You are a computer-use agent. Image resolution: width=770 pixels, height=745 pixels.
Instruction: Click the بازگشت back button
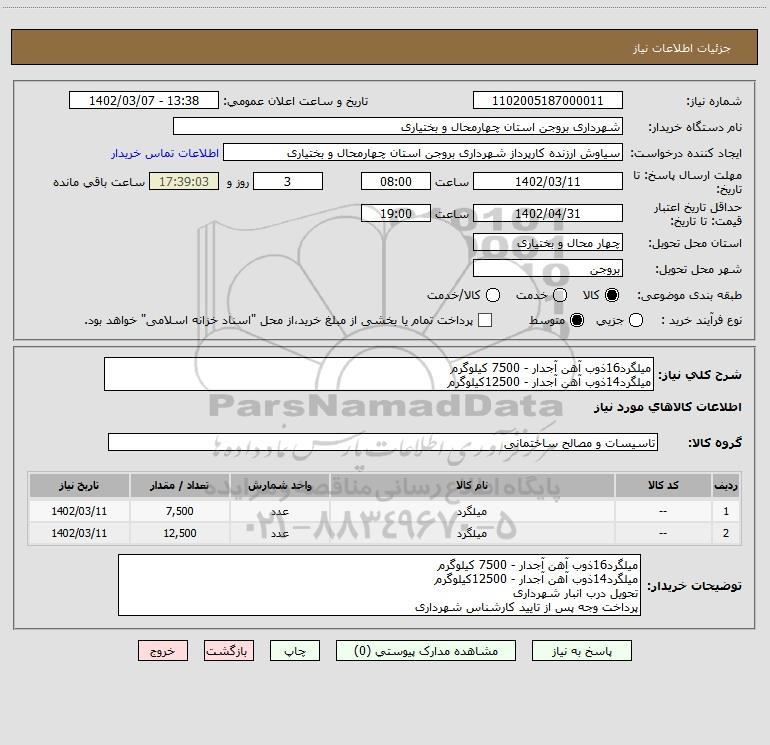[229, 651]
